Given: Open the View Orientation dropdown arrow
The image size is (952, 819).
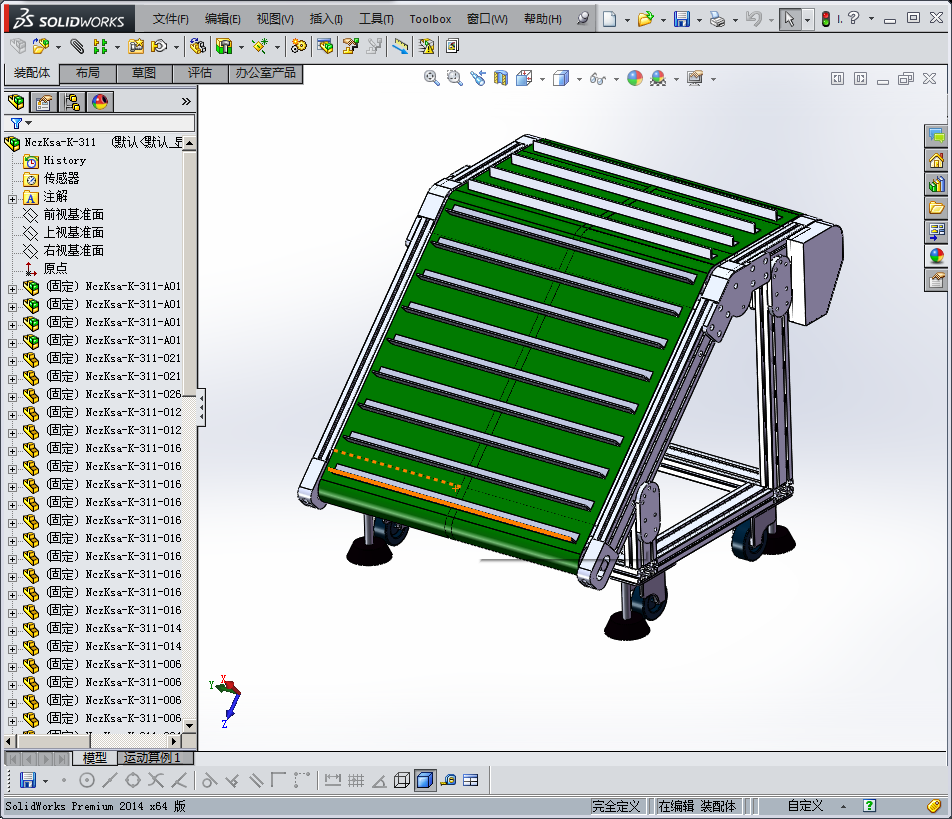Looking at the screenshot, I should click(x=542, y=79).
